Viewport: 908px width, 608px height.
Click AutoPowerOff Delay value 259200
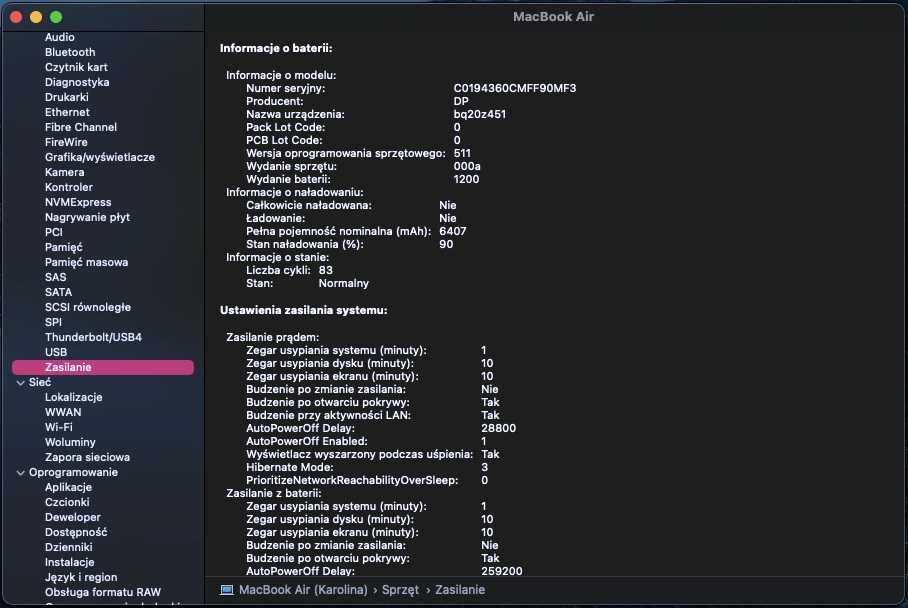[x=501, y=571]
